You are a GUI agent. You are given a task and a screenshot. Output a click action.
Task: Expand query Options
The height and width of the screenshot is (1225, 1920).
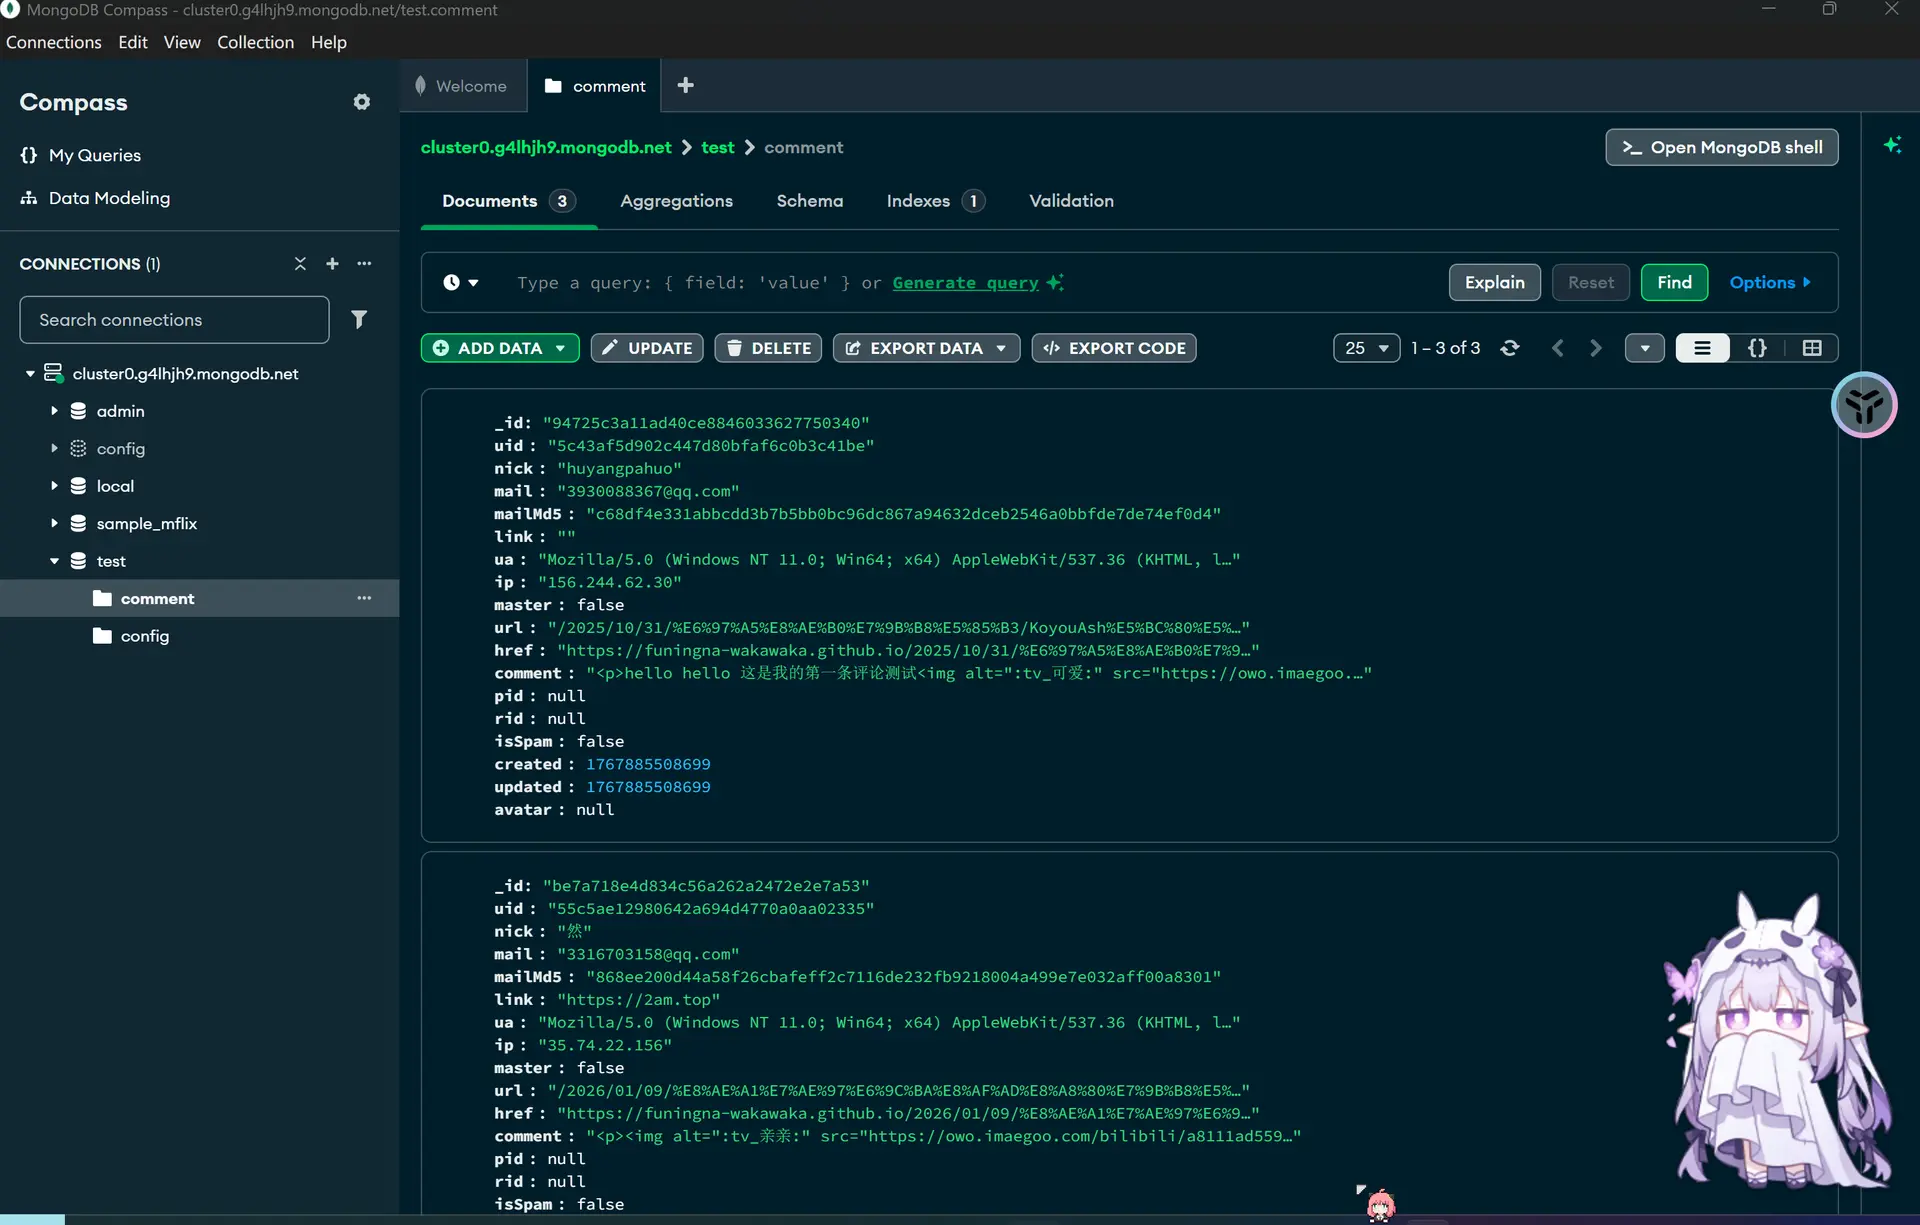(x=1770, y=283)
